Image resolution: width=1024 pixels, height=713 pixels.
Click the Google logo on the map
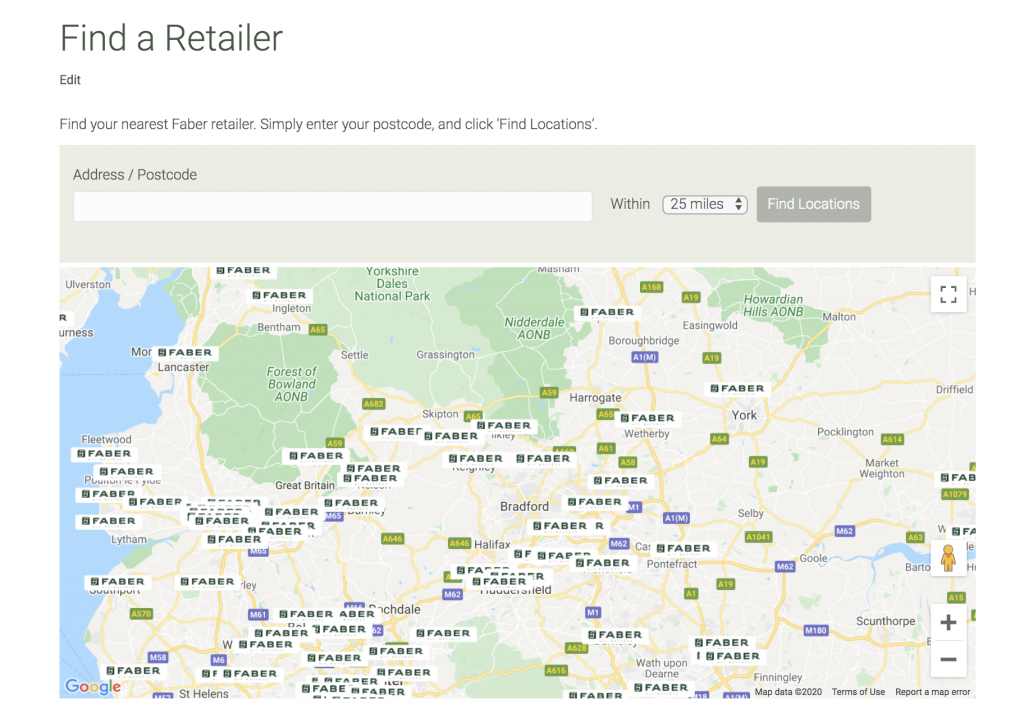pyautogui.click(x=92, y=687)
